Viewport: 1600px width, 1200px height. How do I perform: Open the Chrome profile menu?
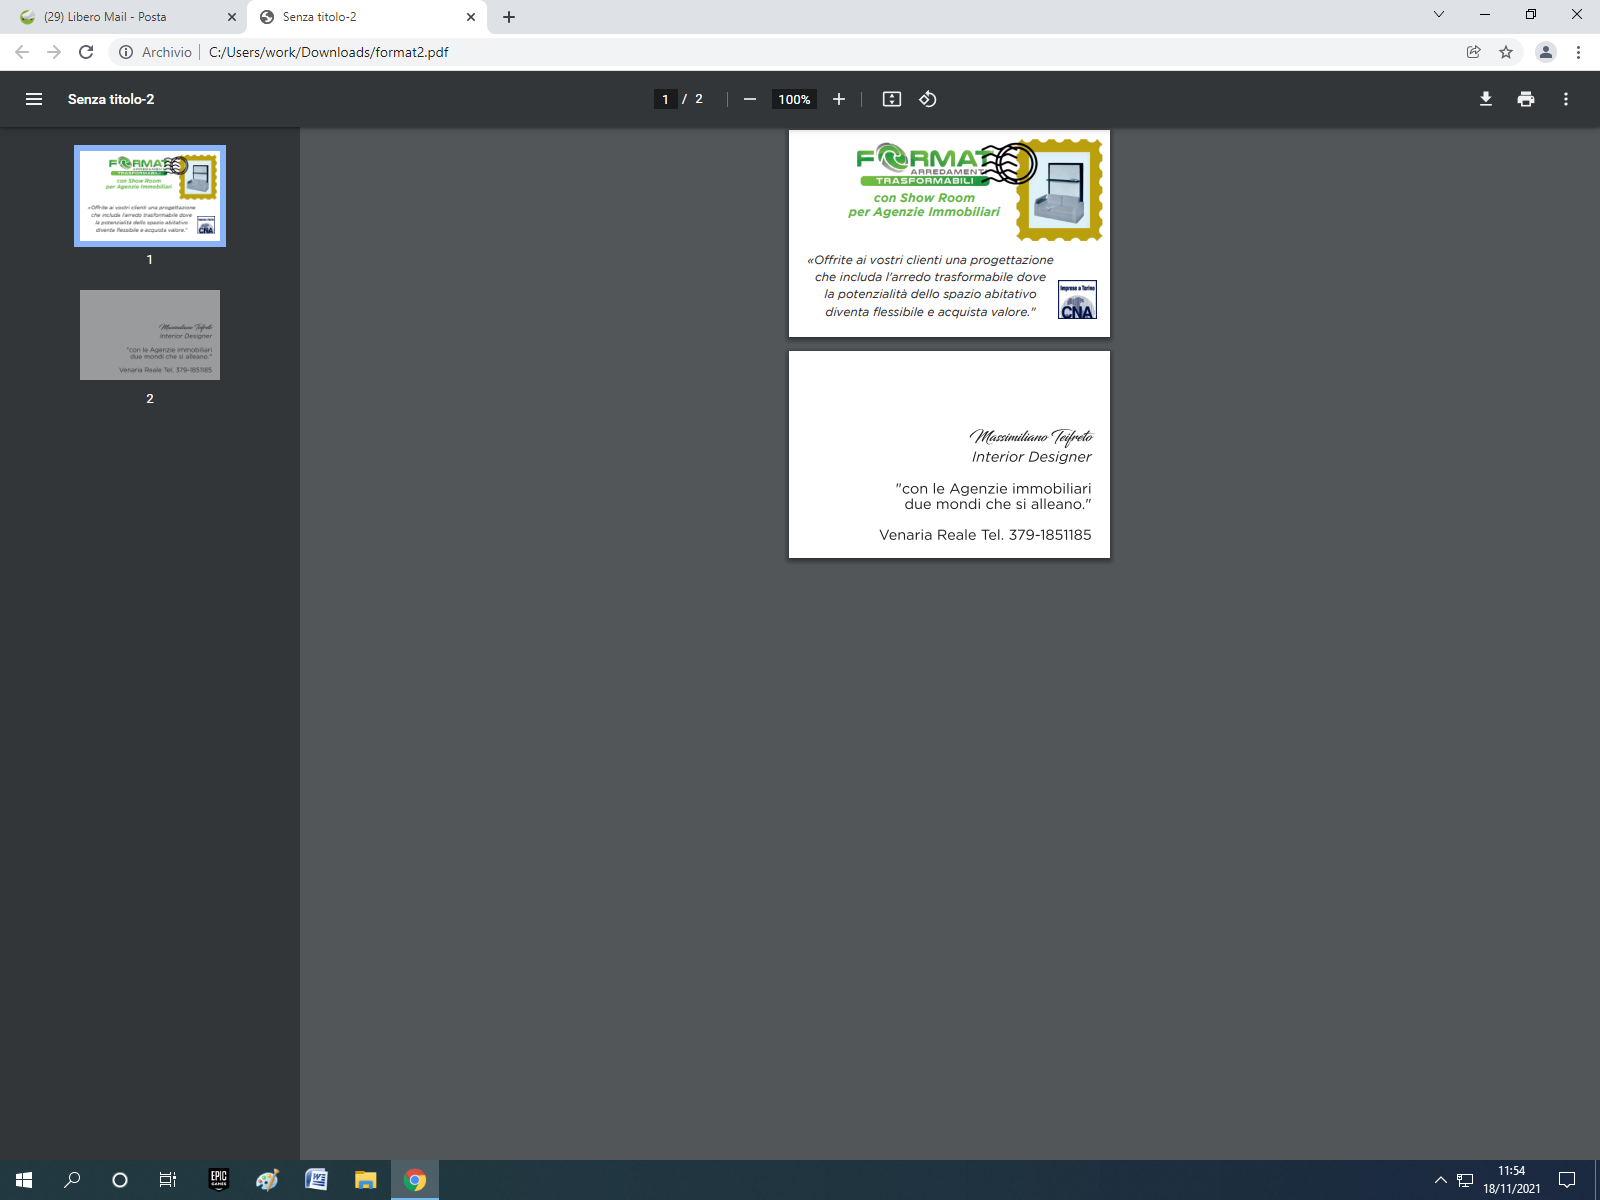[x=1546, y=52]
